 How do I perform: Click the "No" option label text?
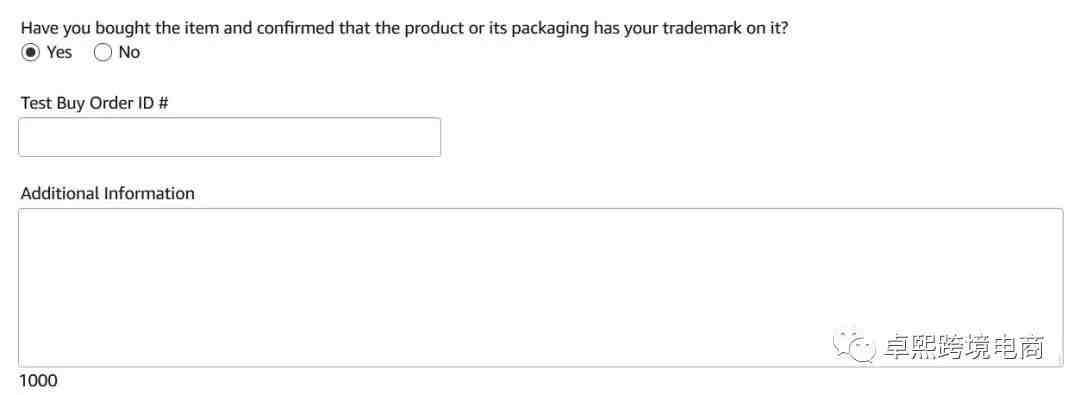(129, 52)
